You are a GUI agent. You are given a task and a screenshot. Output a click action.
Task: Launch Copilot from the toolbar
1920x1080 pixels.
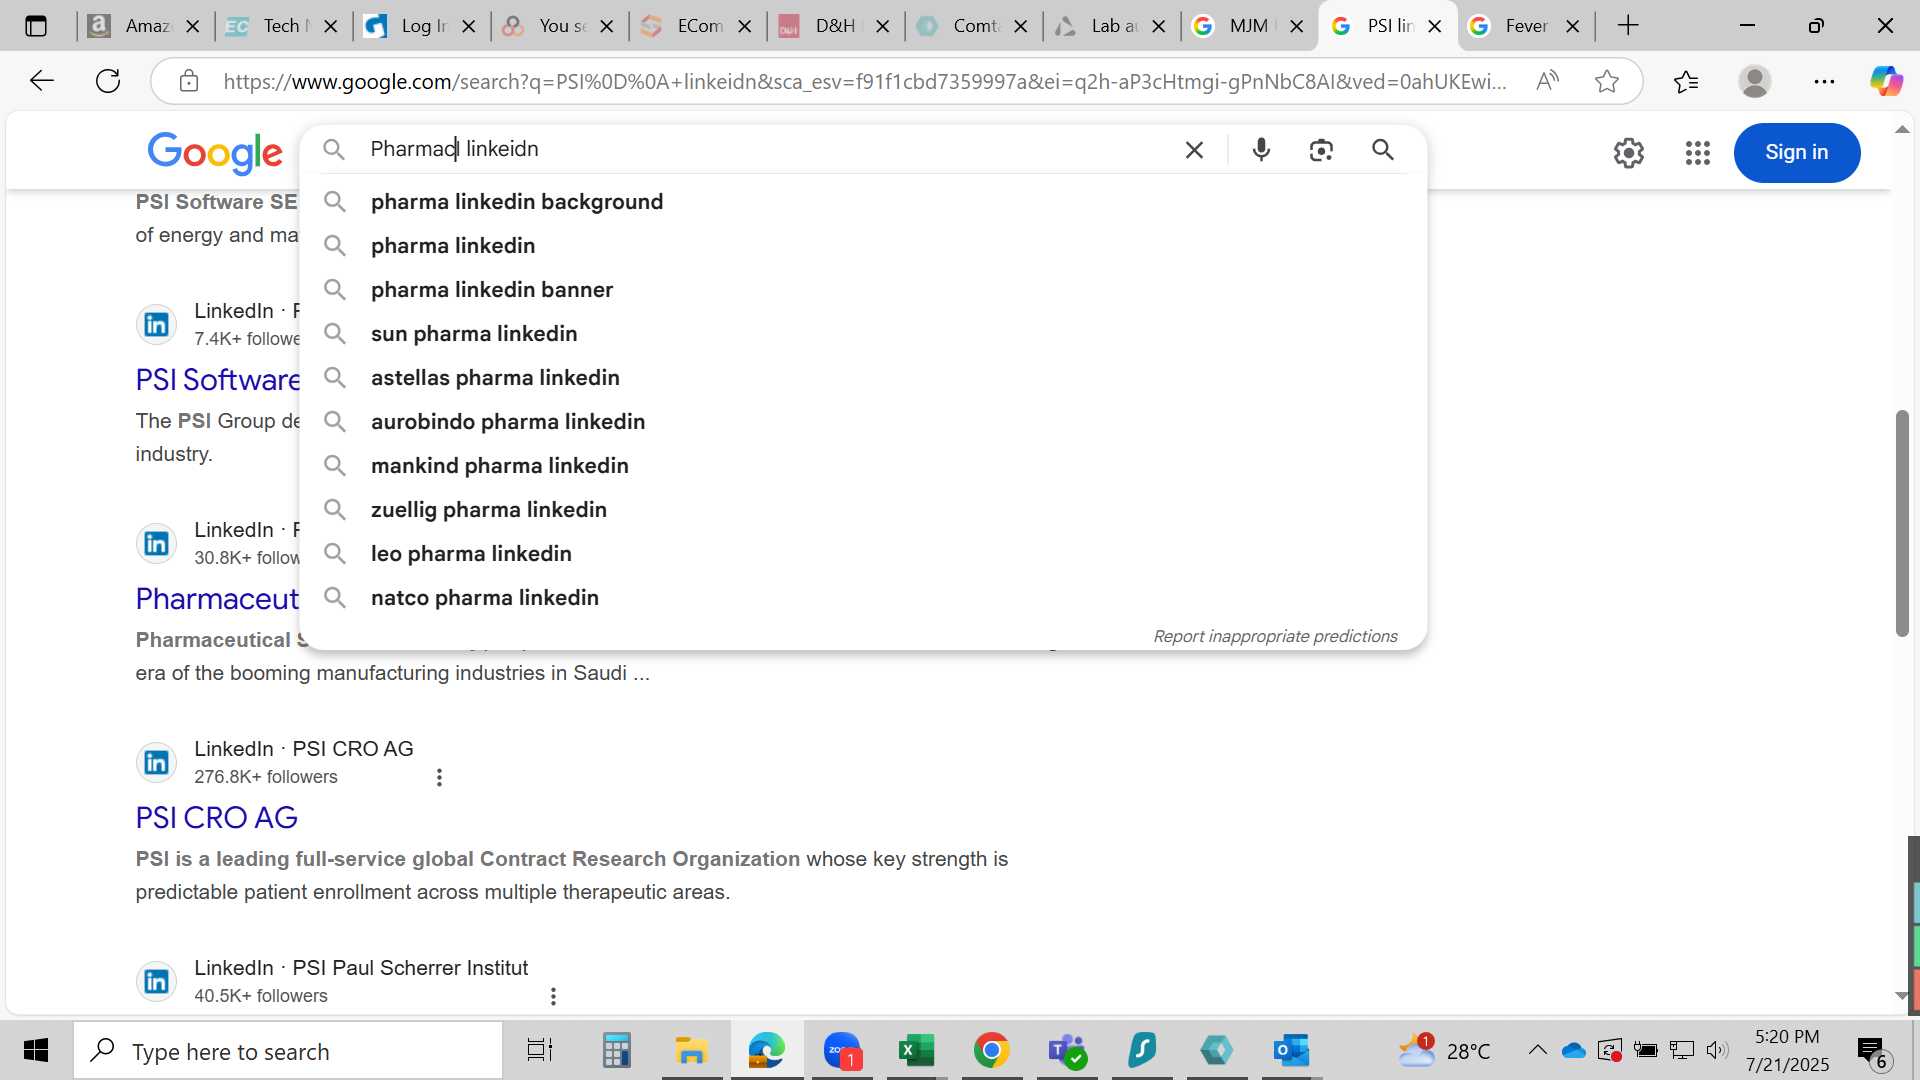point(1886,81)
